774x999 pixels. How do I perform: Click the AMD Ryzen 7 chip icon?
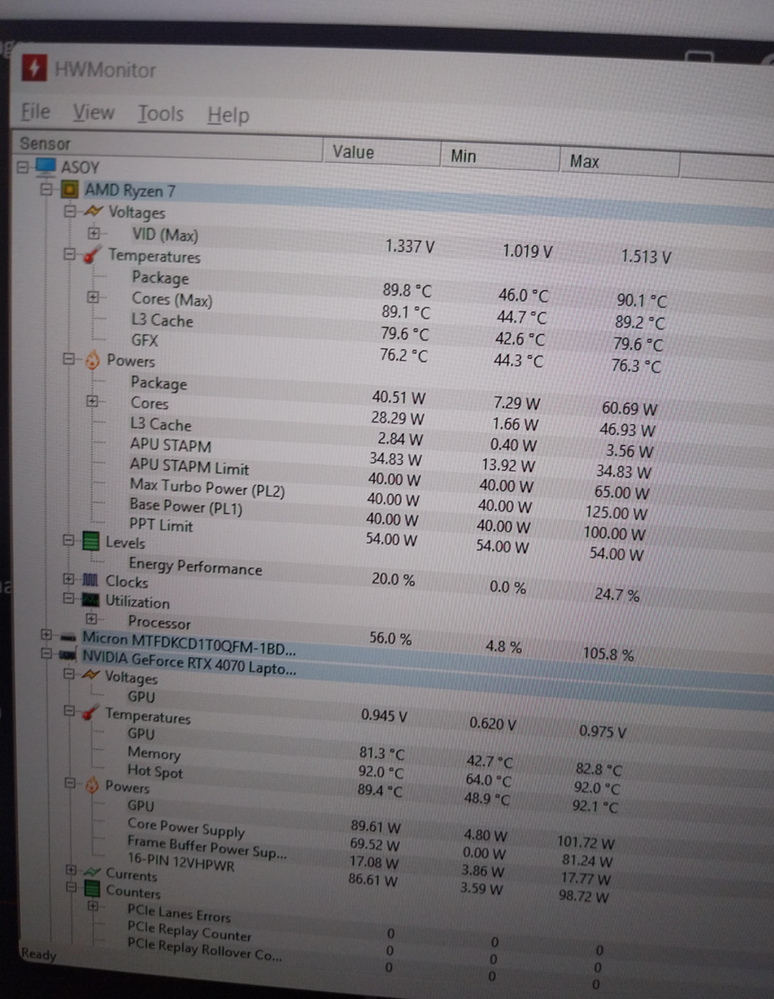69,189
